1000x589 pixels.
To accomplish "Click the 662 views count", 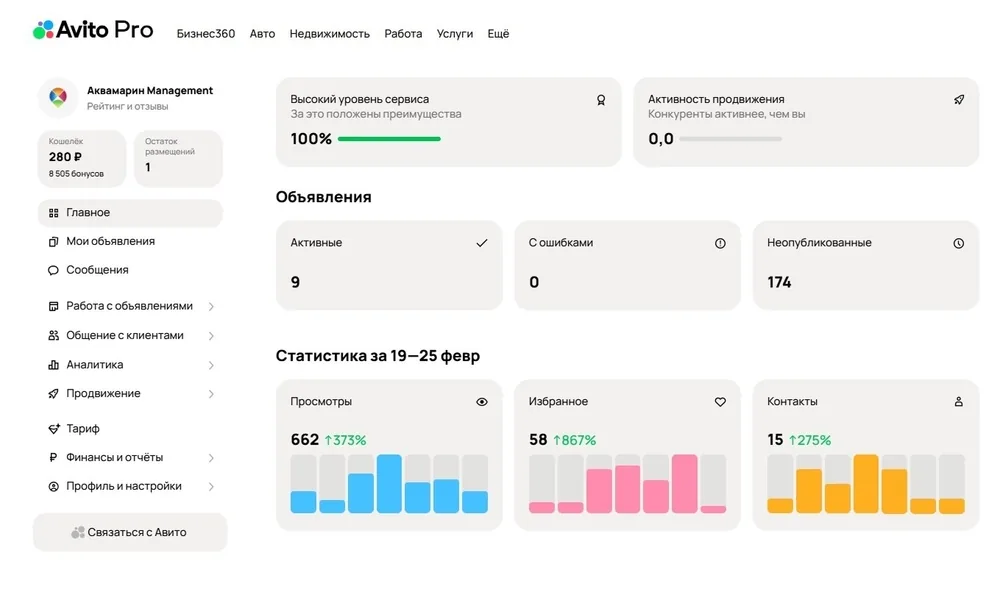I will point(305,440).
